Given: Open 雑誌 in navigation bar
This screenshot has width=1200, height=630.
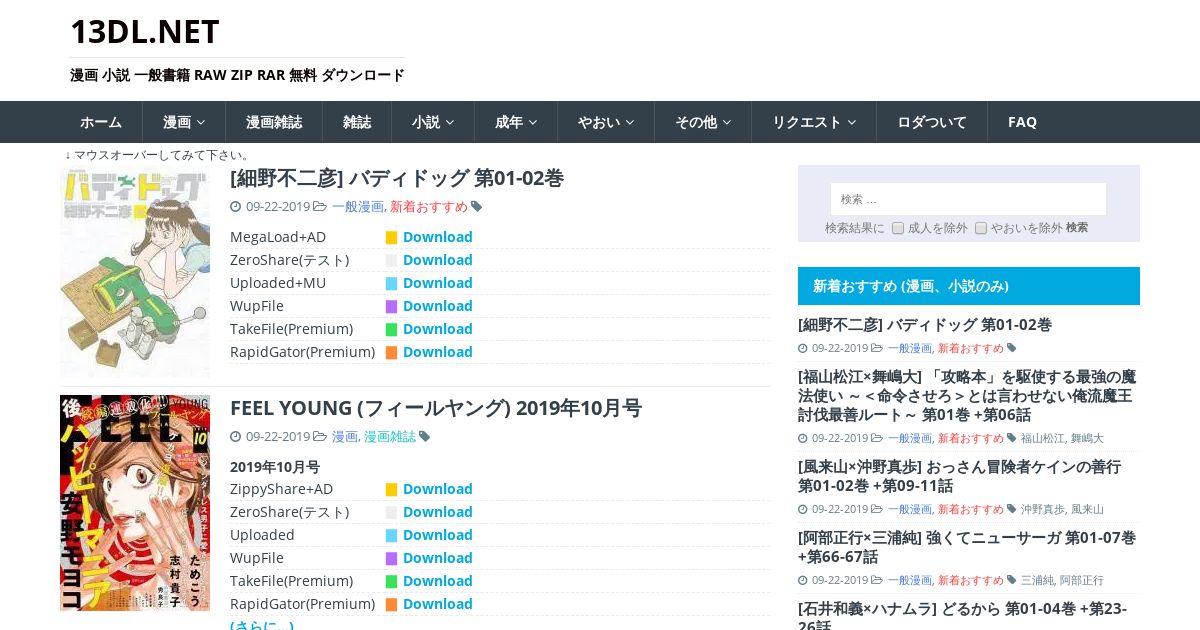Looking at the screenshot, I should point(357,122).
